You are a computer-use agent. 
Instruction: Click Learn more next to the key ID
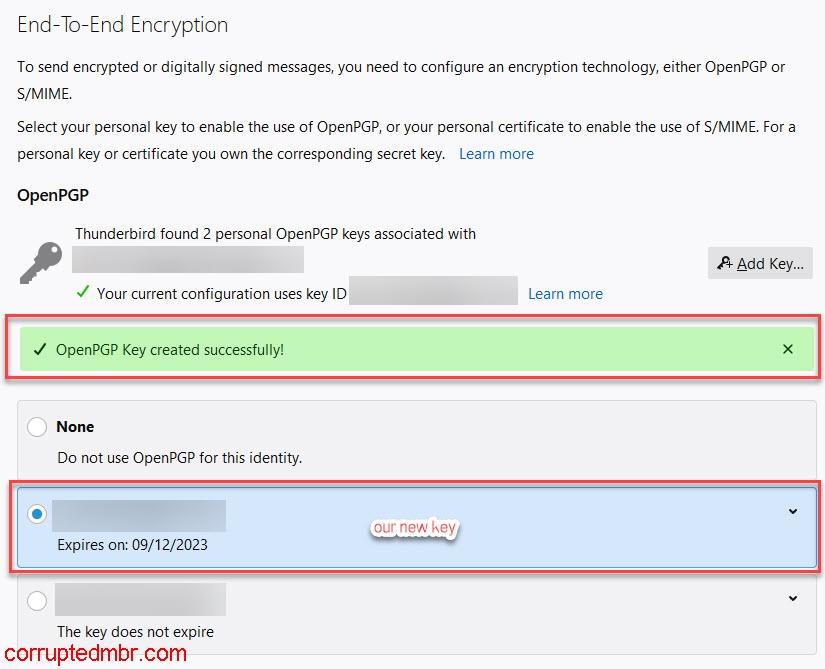(565, 293)
